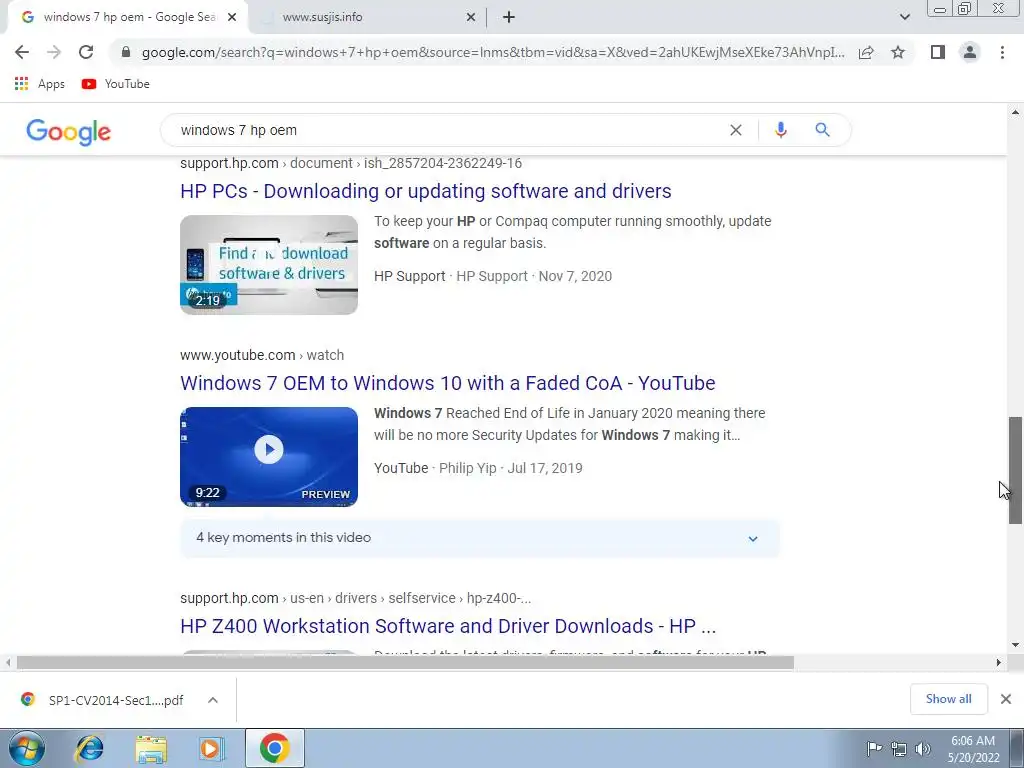The height and width of the screenshot is (768, 1024).
Task: Open the Action Center flag icon
Action: coord(874,748)
